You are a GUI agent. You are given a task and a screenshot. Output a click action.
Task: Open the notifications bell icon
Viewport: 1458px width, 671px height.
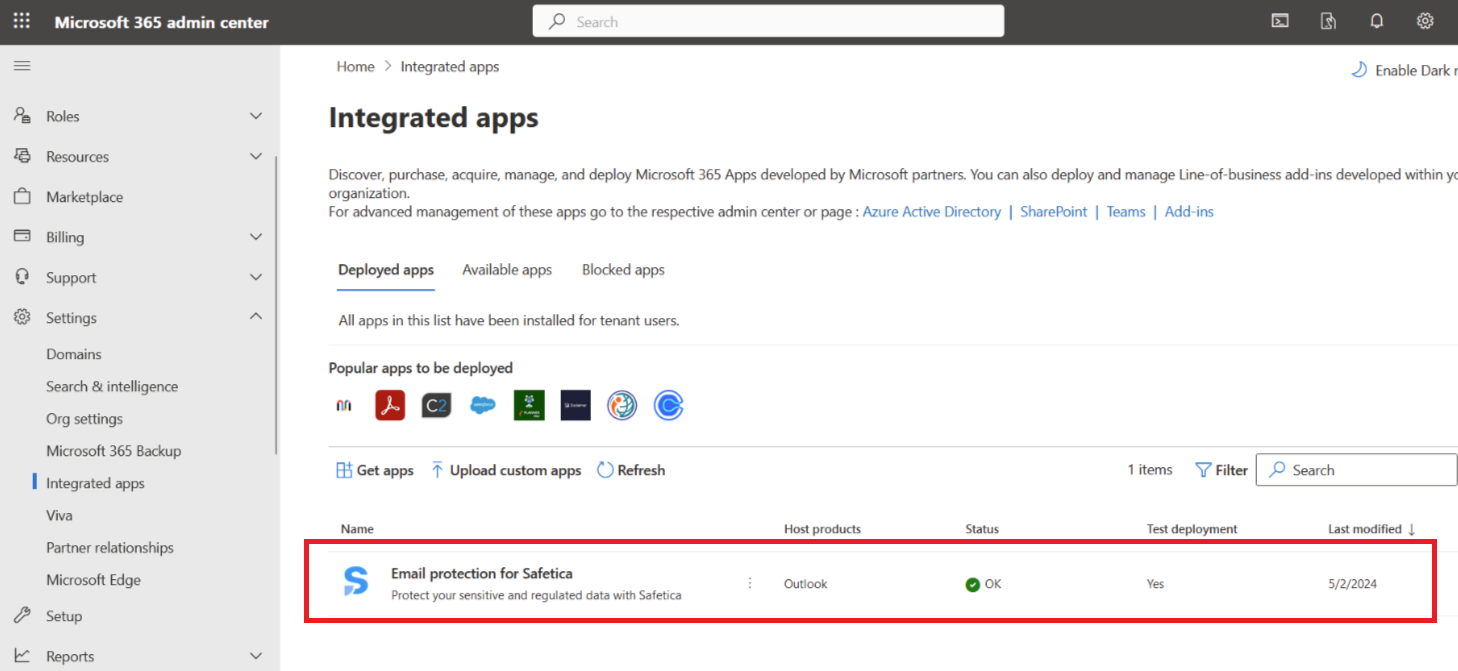1377,21
